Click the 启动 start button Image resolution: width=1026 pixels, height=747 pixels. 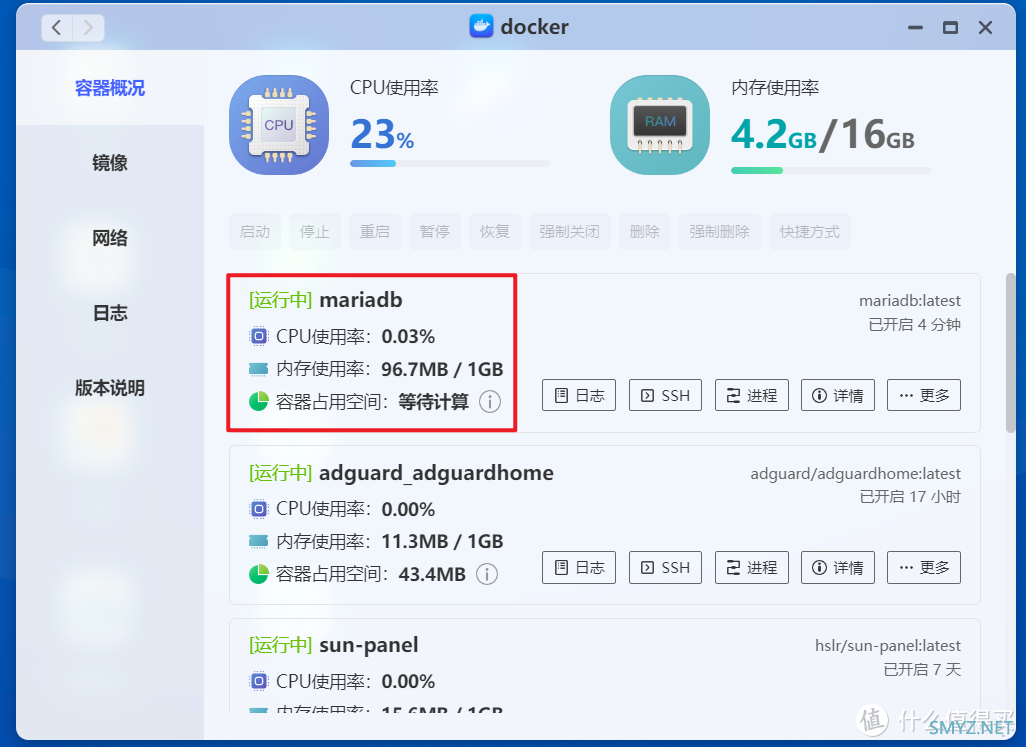coord(255,232)
